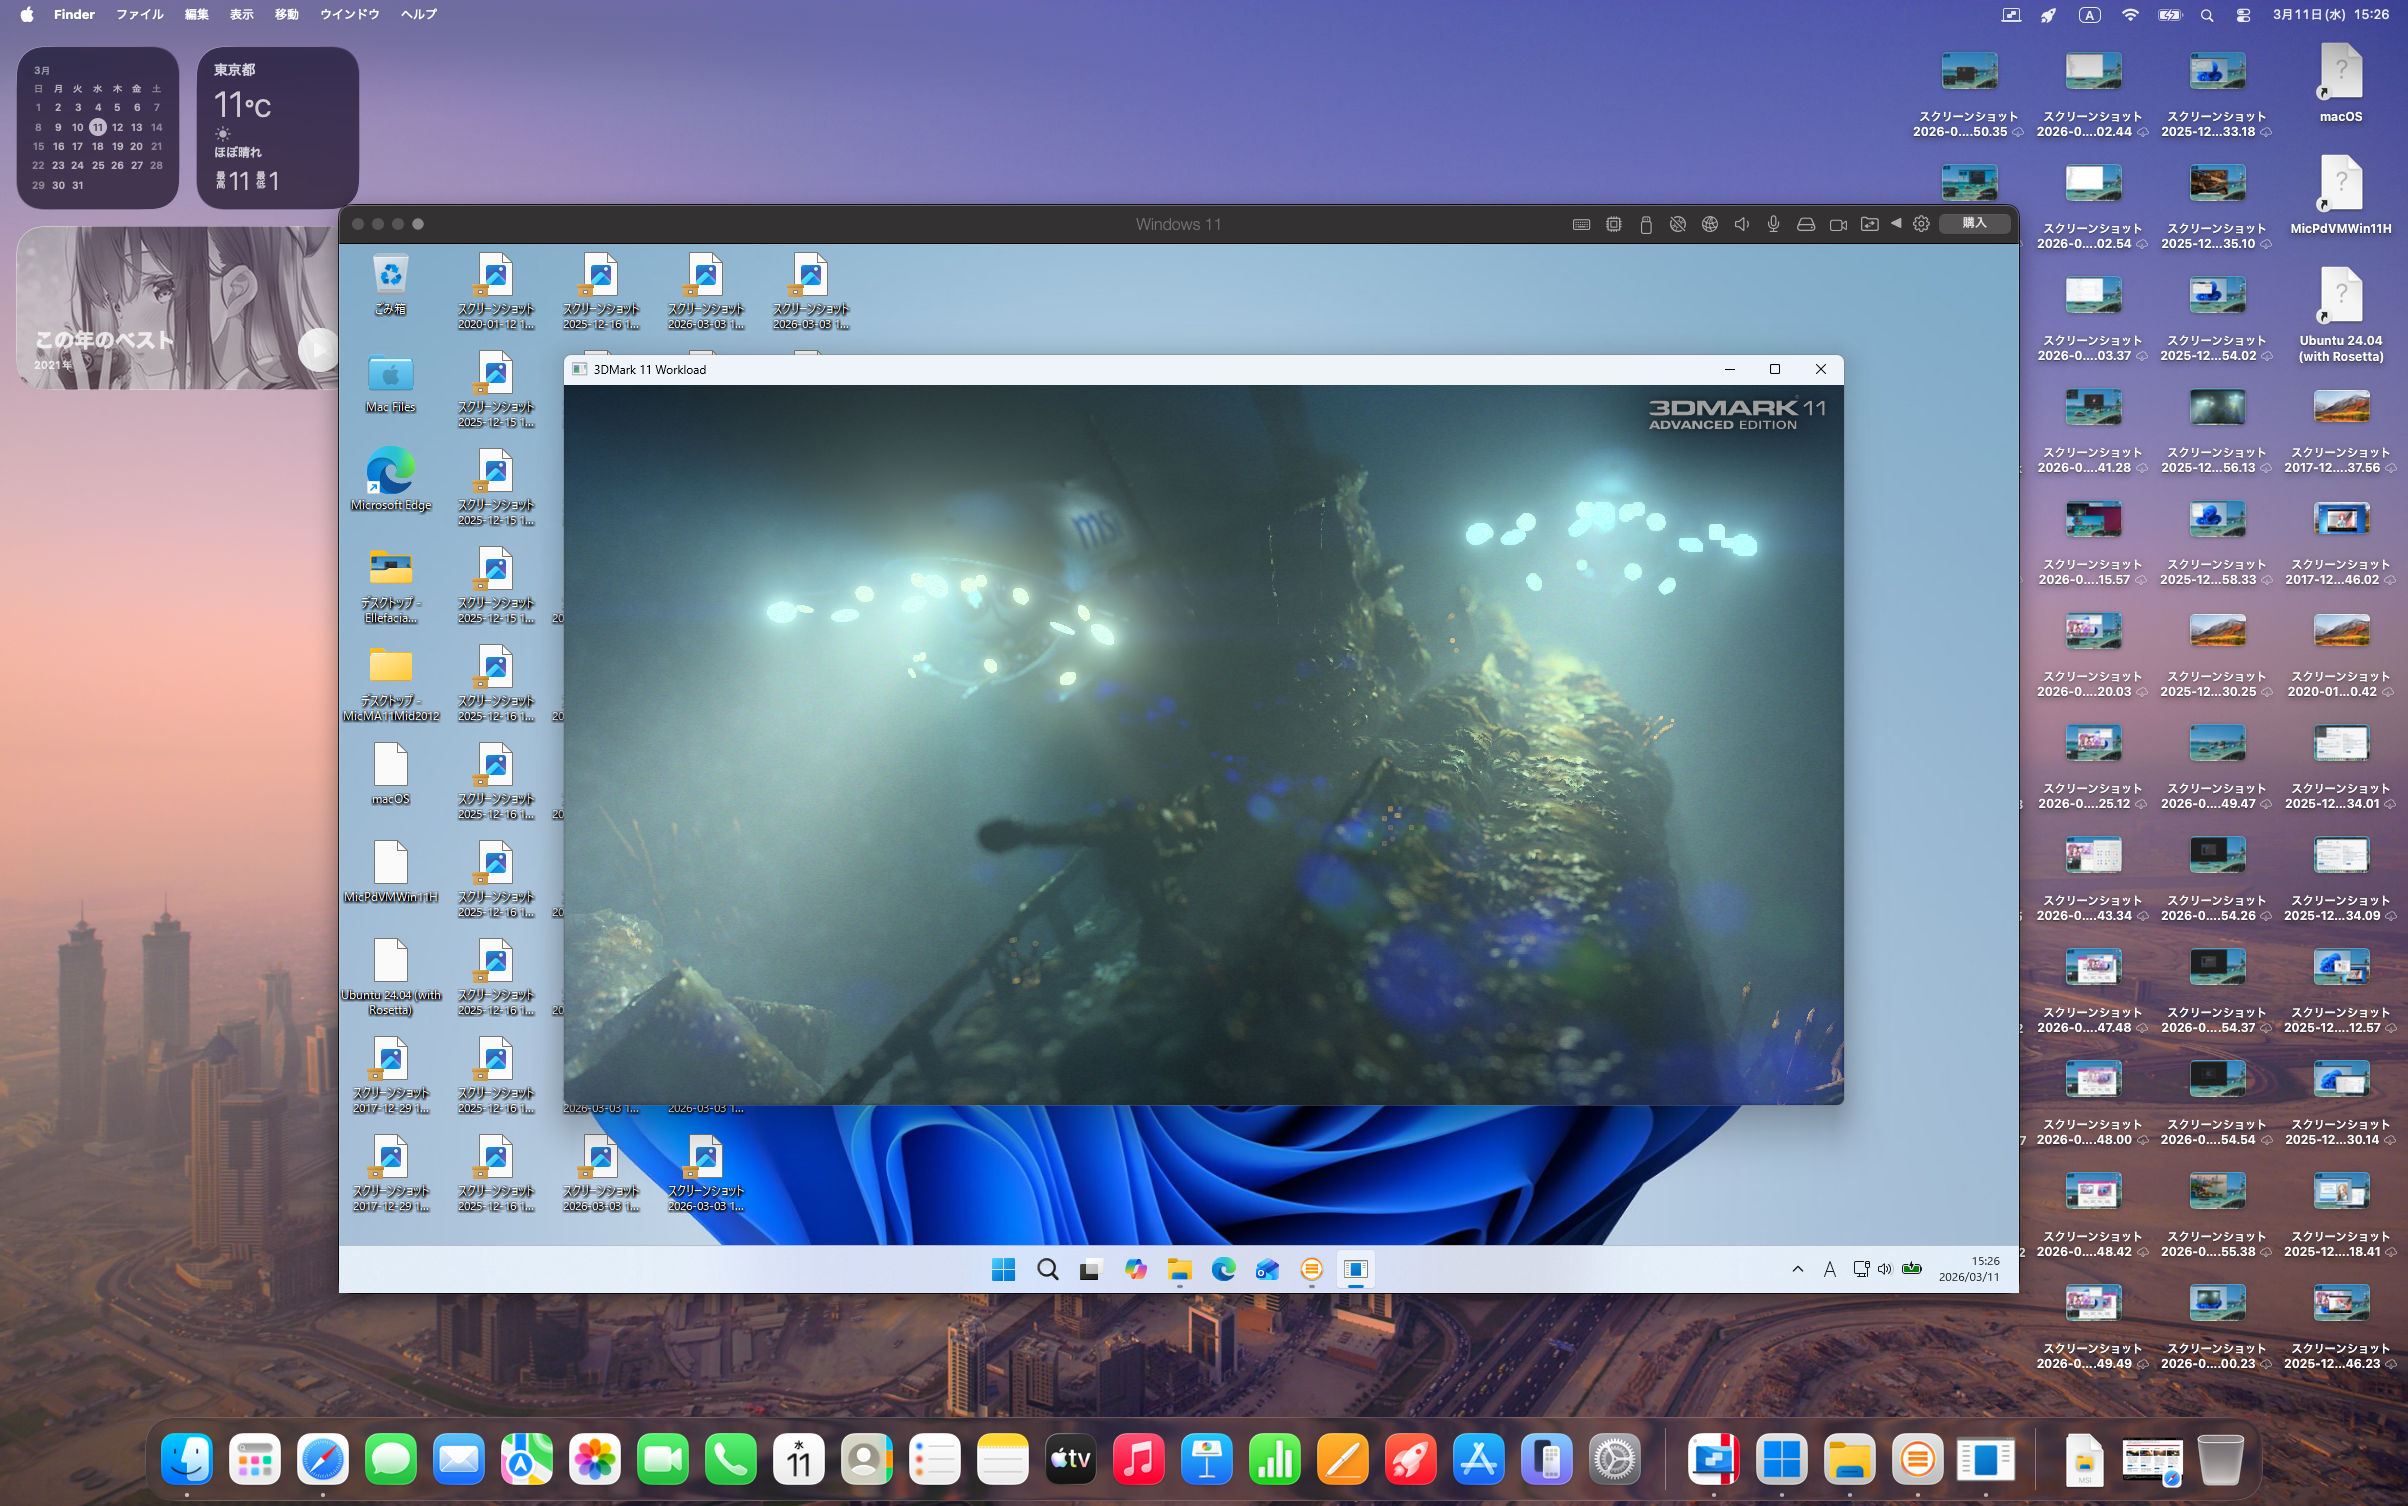The width and height of the screenshot is (2408, 1506).
Task: Open the Apple menu
Action: (27, 14)
